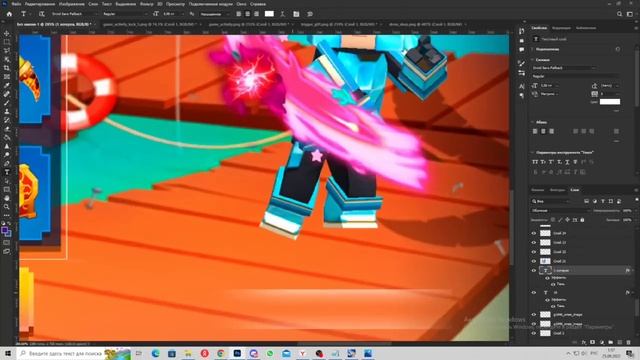Select the Eraser tool
The height and width of the screenshot is (360, 640).
tap(7, 129)
